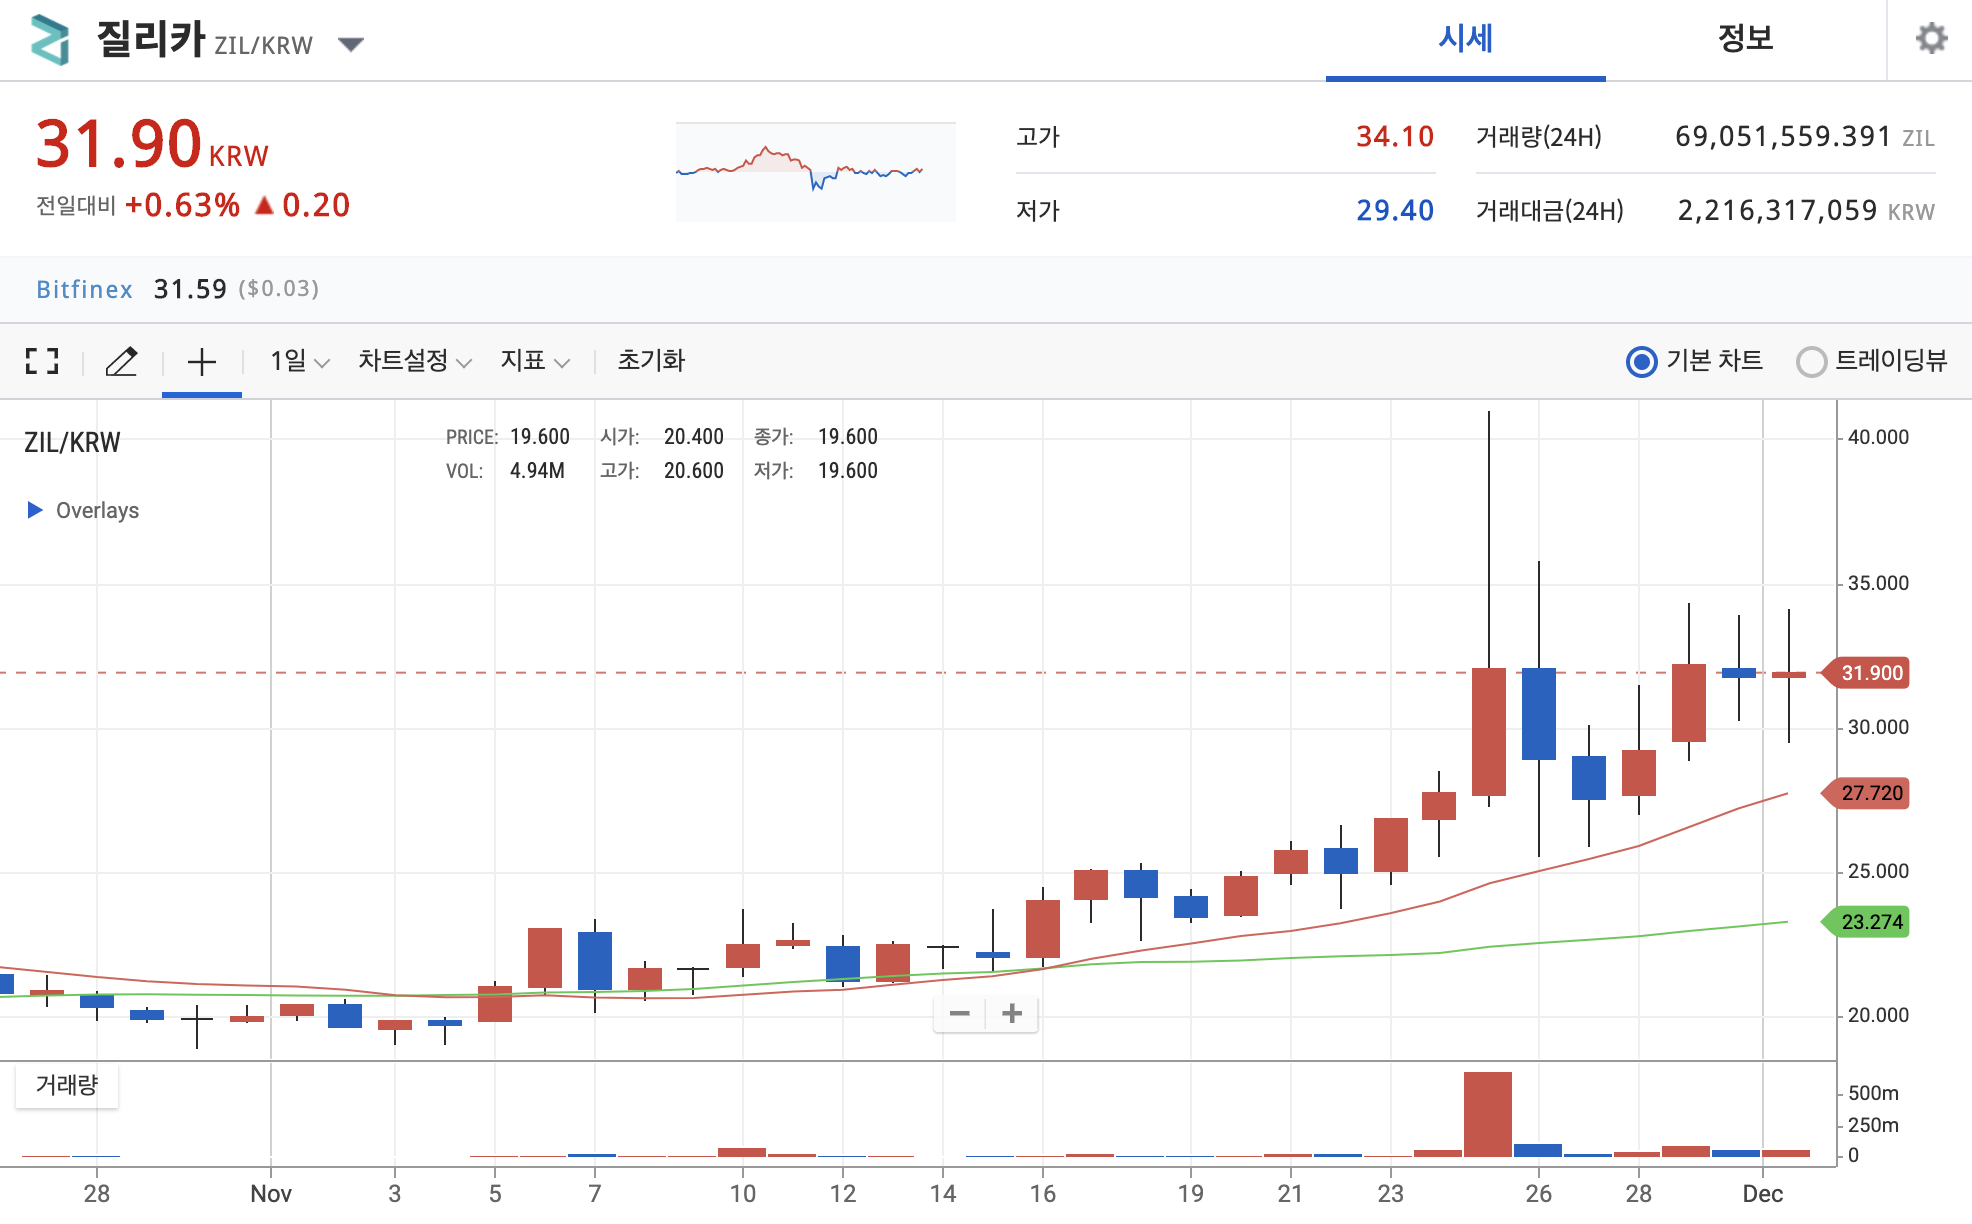Open the 지표 indicators dropdown
This screenshot has width=1972, height=1224.
[x=534, y=361]
